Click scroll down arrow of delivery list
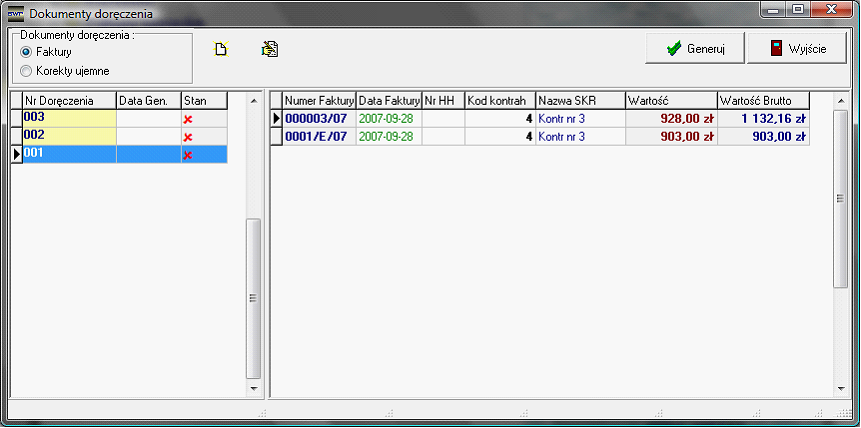This screenshot has width=861, height=428. click(x=253, y=388)
